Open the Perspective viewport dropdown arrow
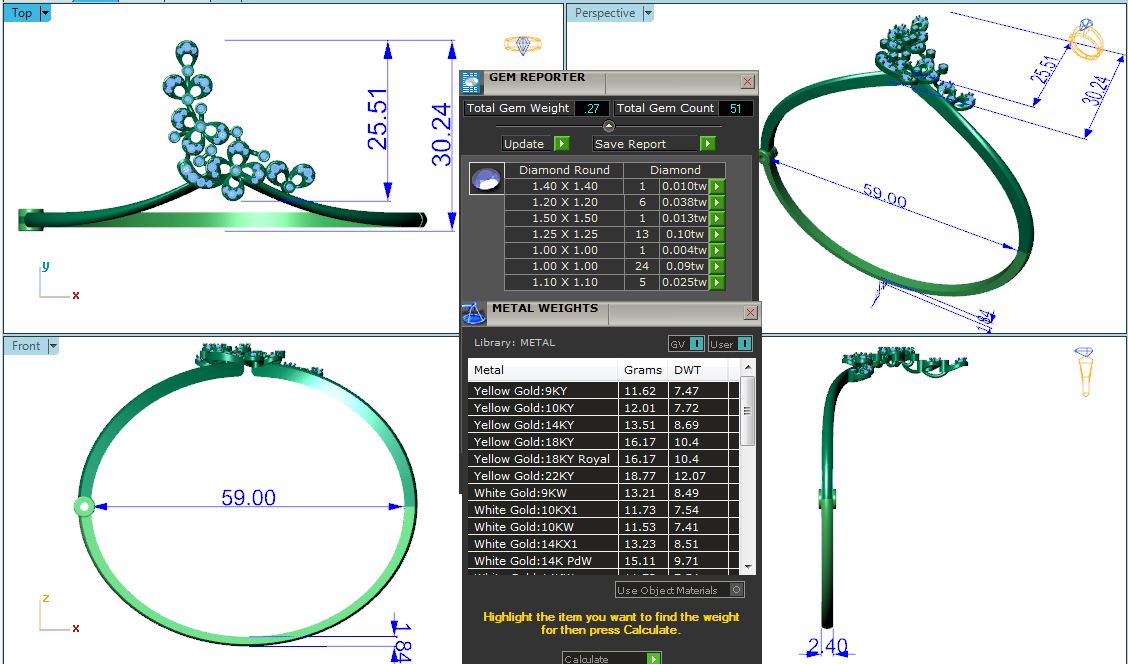1128x664 pixels. [x=648, y=14]
